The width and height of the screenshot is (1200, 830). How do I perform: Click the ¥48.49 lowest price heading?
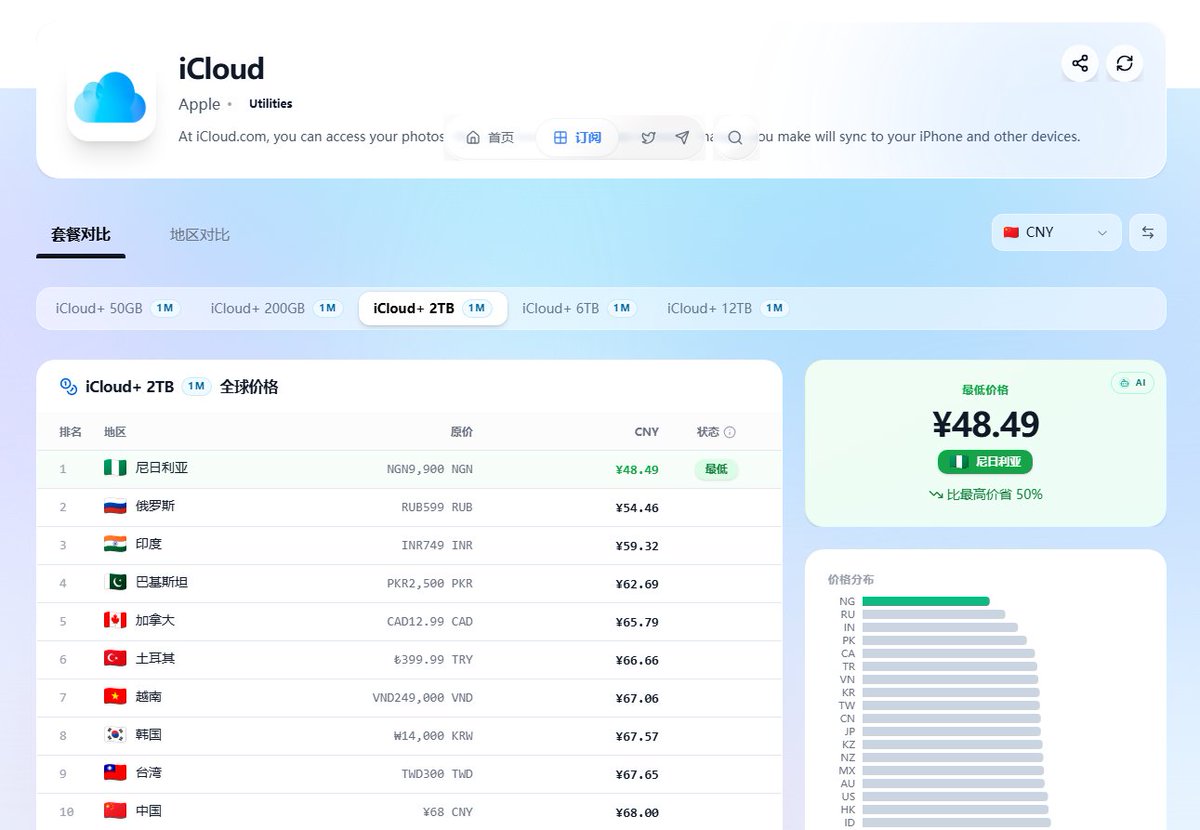point(986,424)
